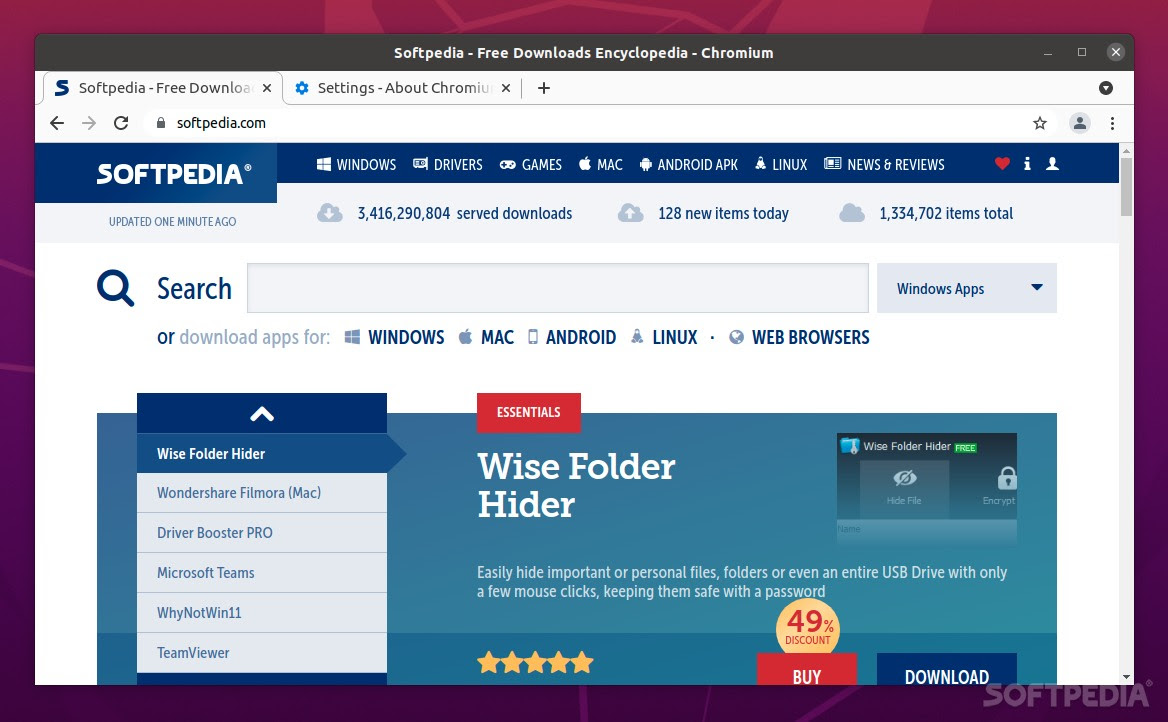Open the Chromium profile avatar button
Viewport: 1168px width, 722px height.
point(1079,123)
